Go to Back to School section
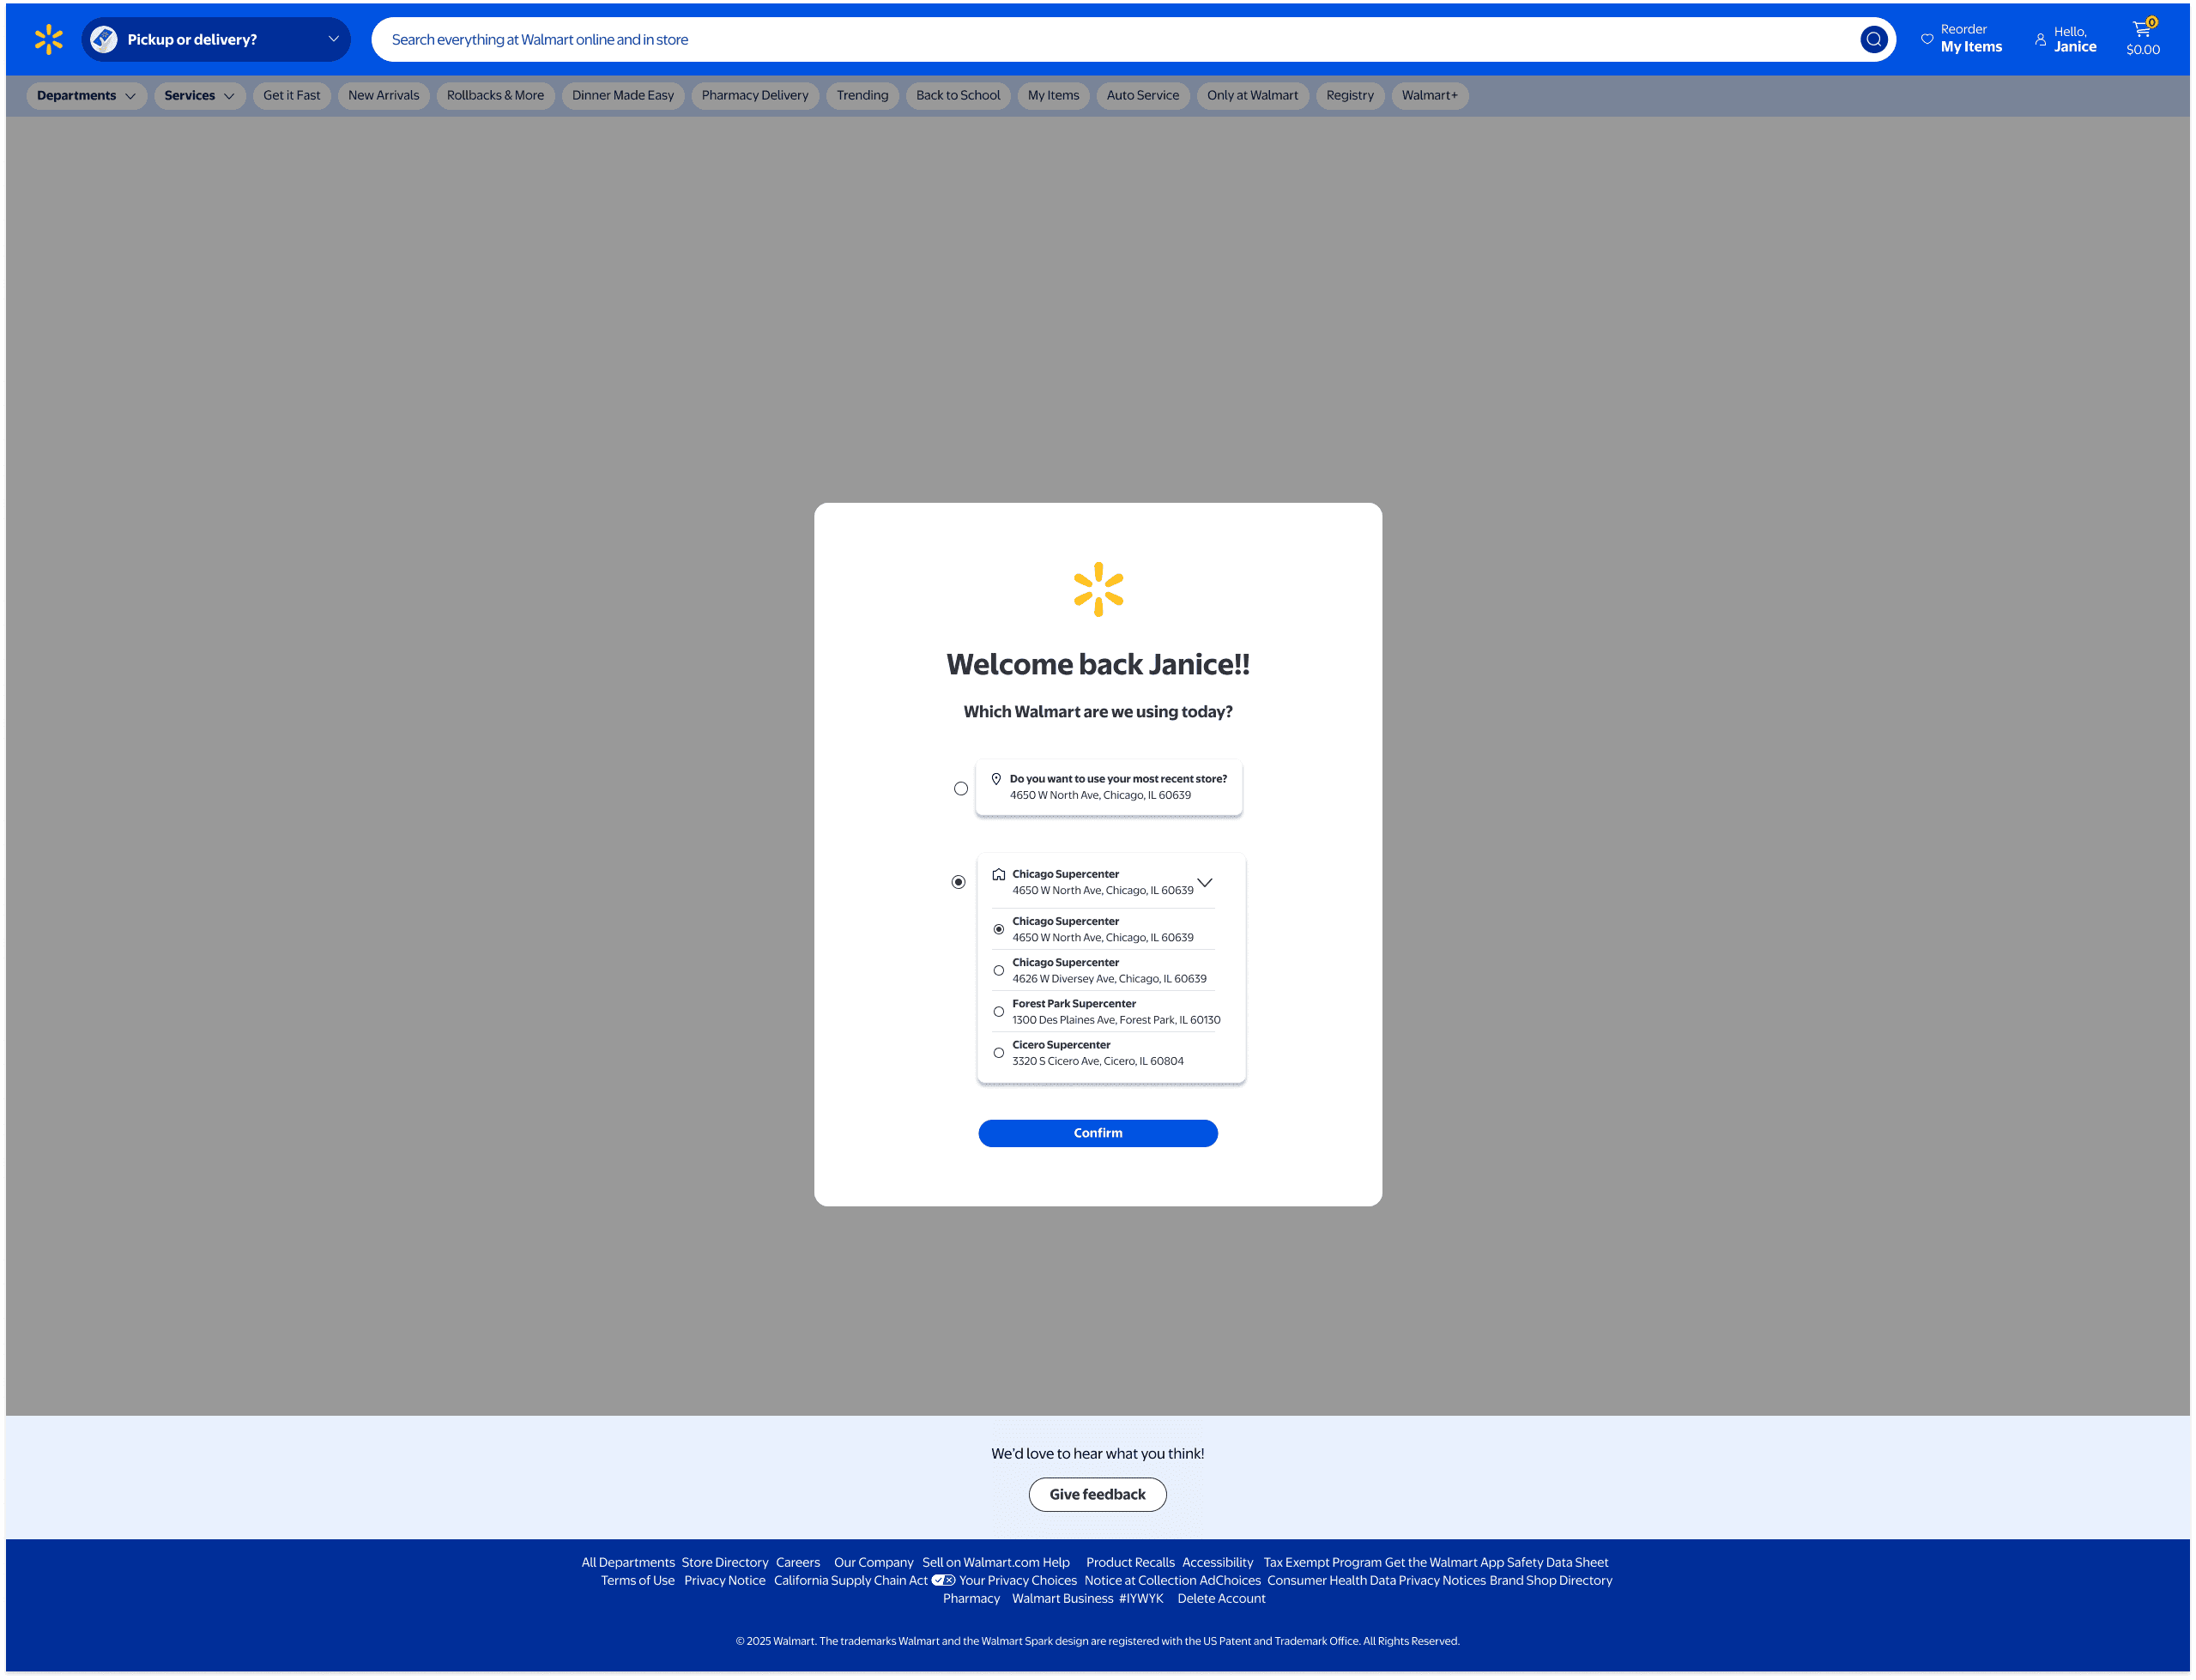Viewport: 2196px width, 1680px height. [957, 96]
